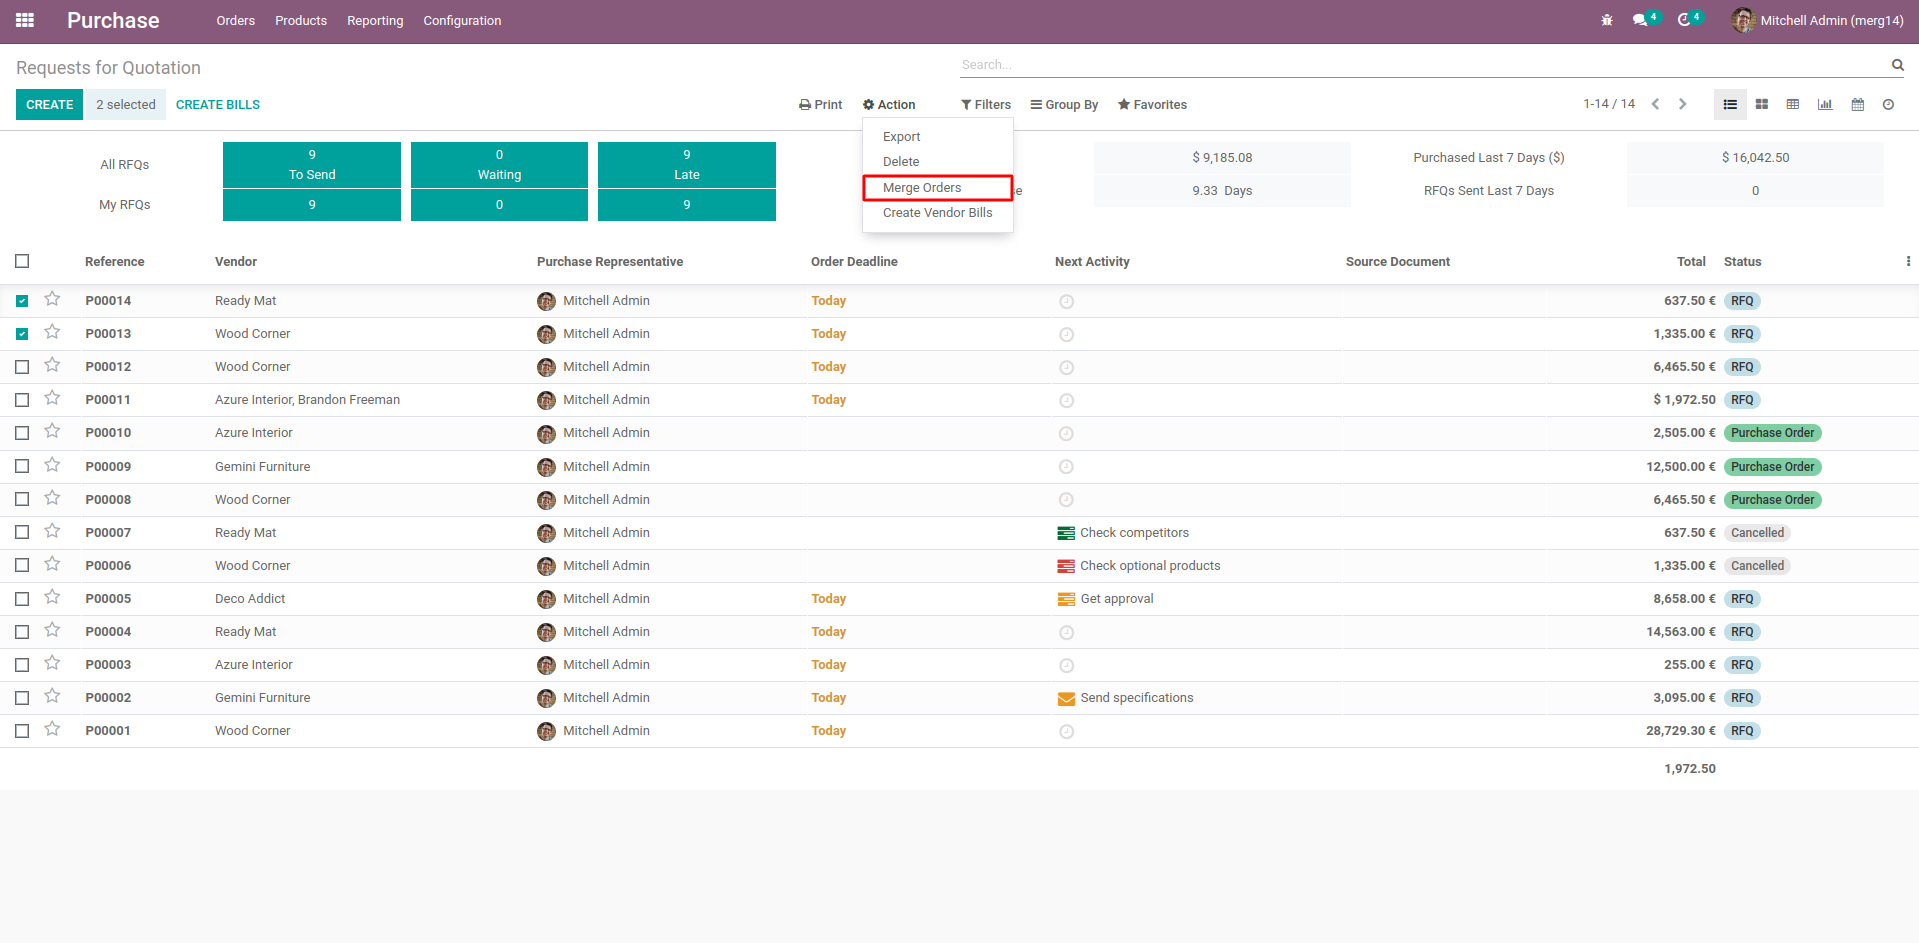The height and width of the screenshot is (943, 1919).
Task: Star the P00012 order as favorite
Action: [x=52, y=366]
